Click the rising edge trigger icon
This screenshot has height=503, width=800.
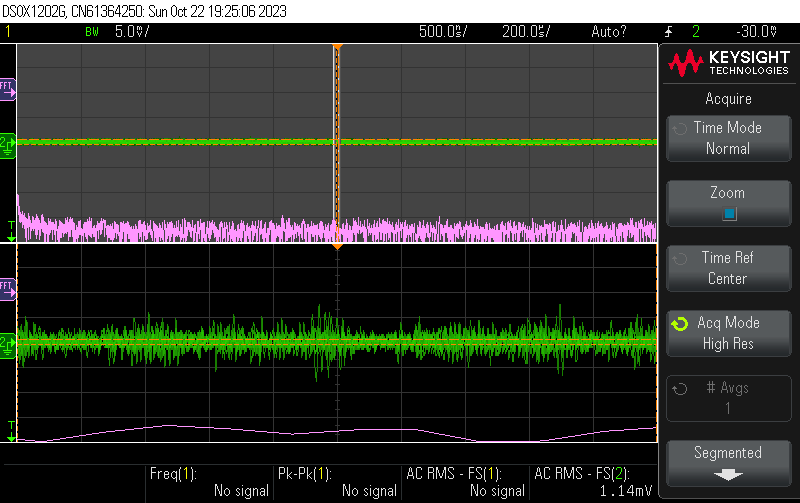pos(668,32)
